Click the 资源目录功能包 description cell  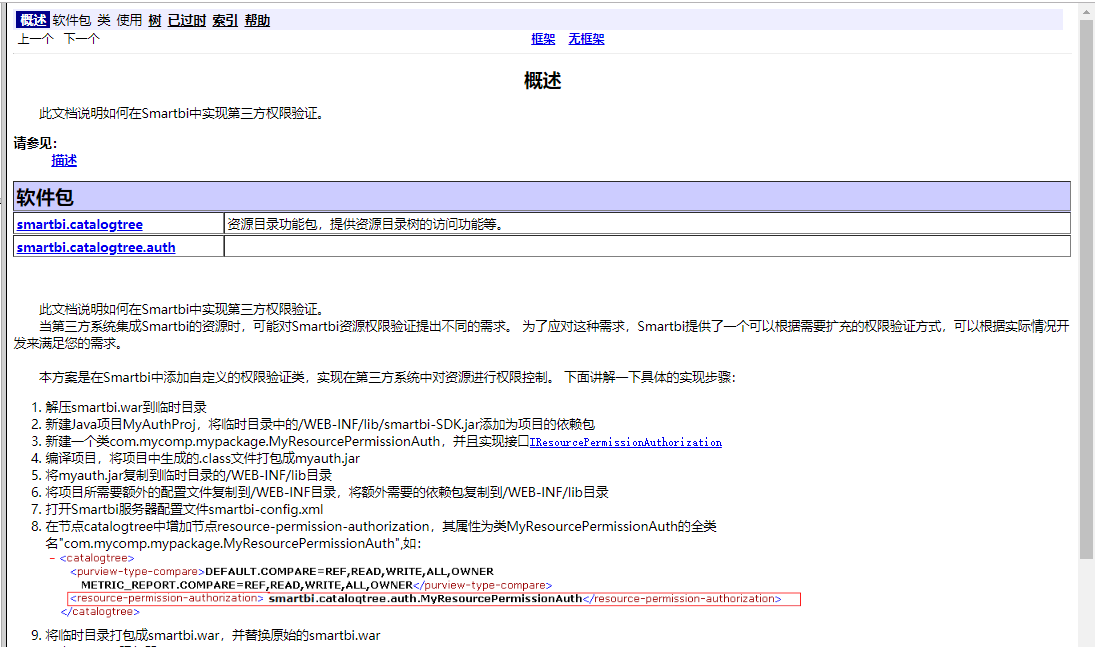647,224
